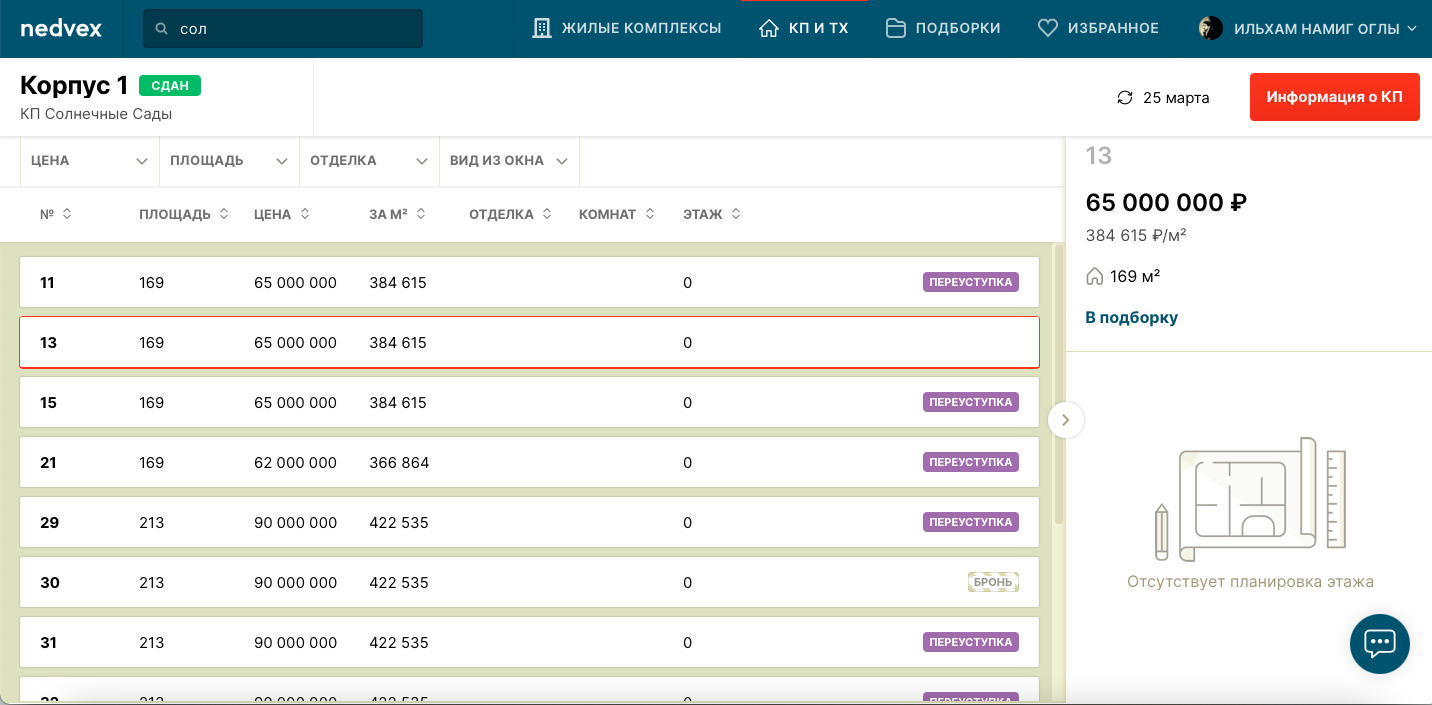Expand the Отделка filter dropdown
Screen dimensions: 1432x705
click(368, 161)
